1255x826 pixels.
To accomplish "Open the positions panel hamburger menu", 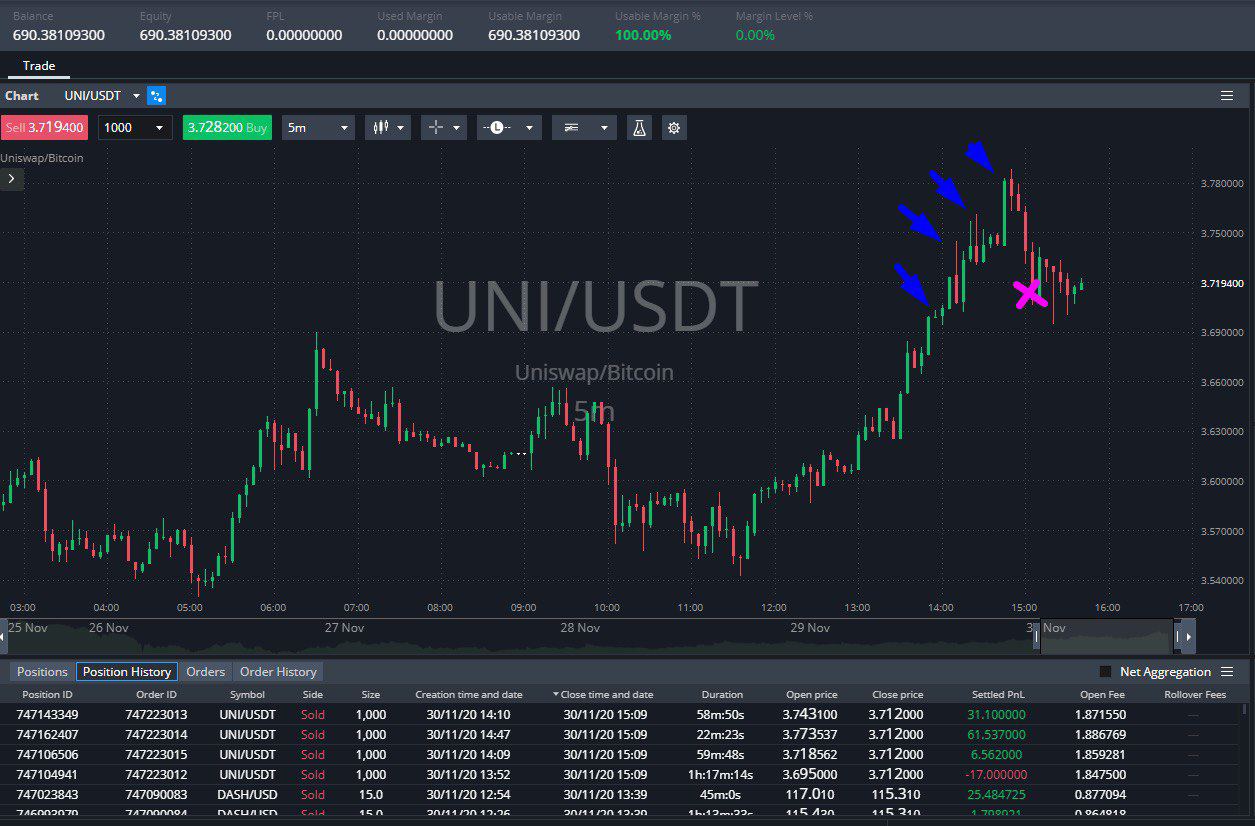I will 1227,672.
